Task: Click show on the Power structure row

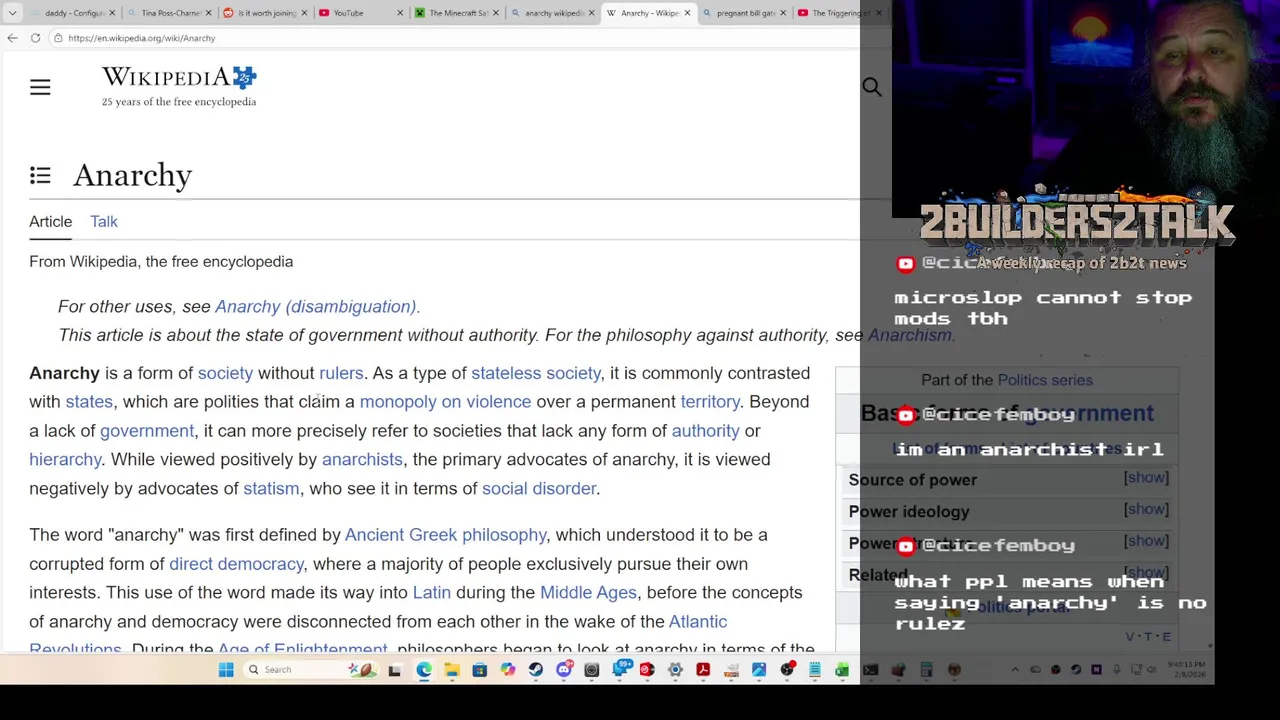Action: click(x=1146, y=542)
